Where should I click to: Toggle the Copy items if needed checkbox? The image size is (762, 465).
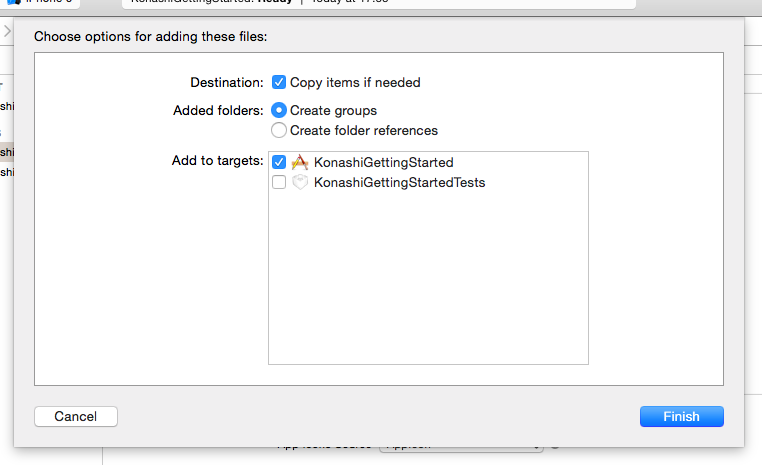pos(280,83)
